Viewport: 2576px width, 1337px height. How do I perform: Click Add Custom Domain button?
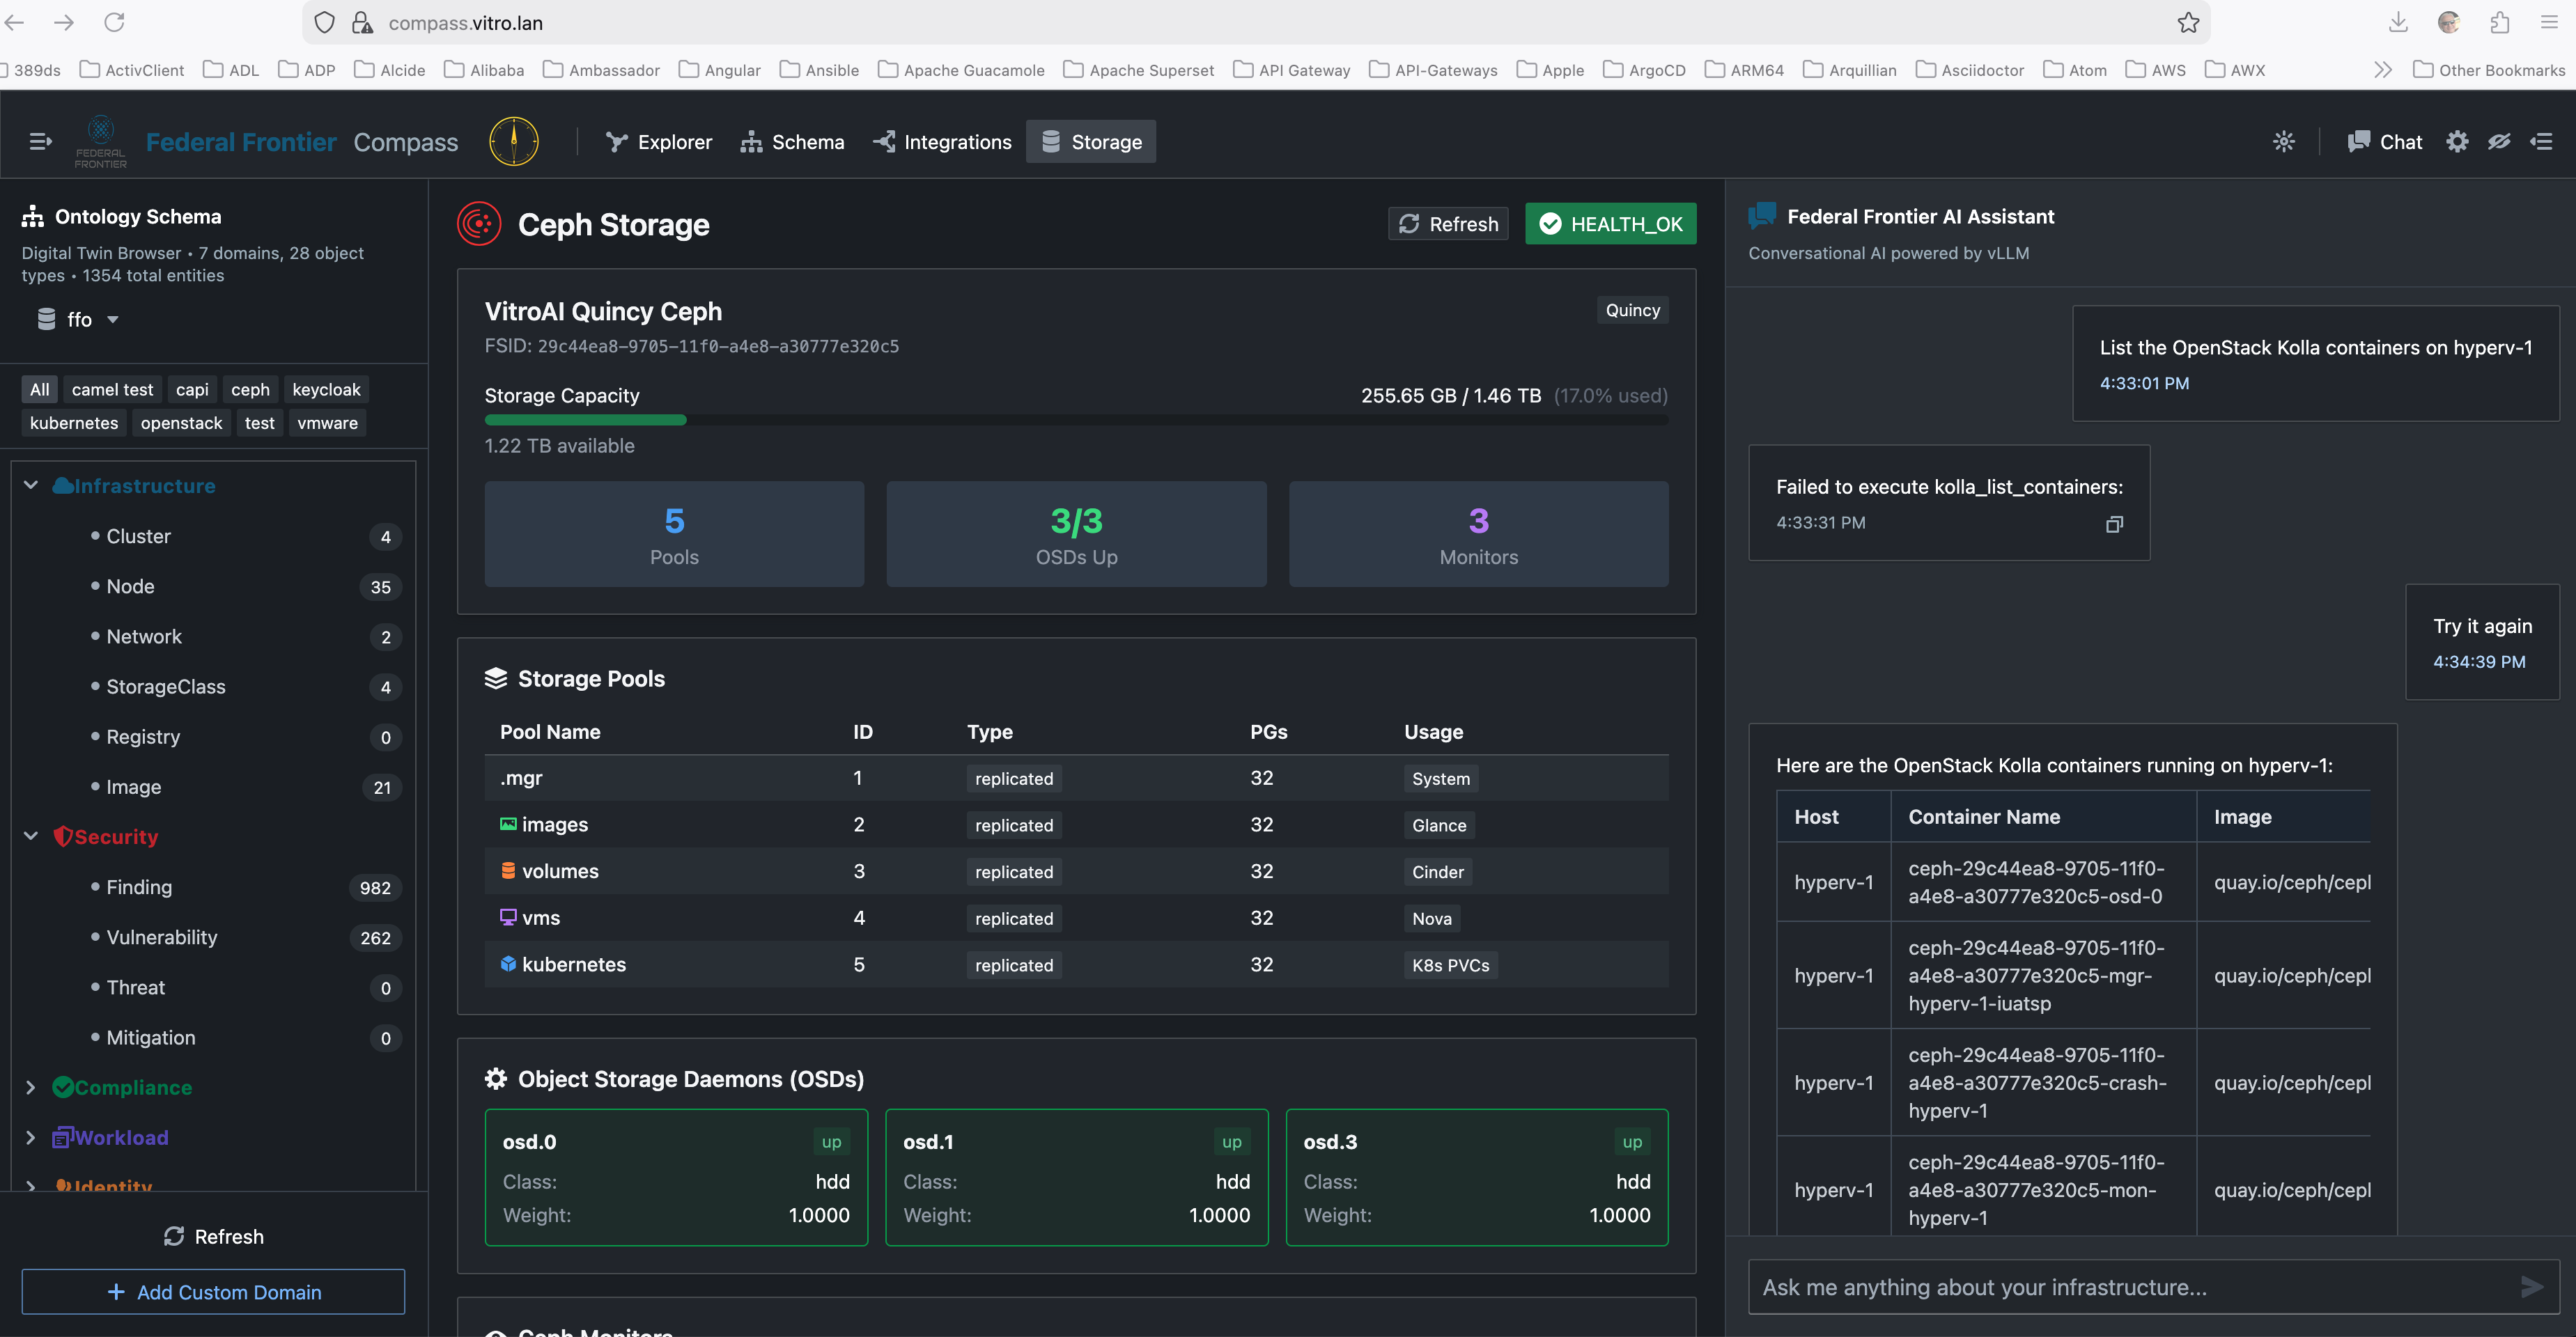(213, 1291)
